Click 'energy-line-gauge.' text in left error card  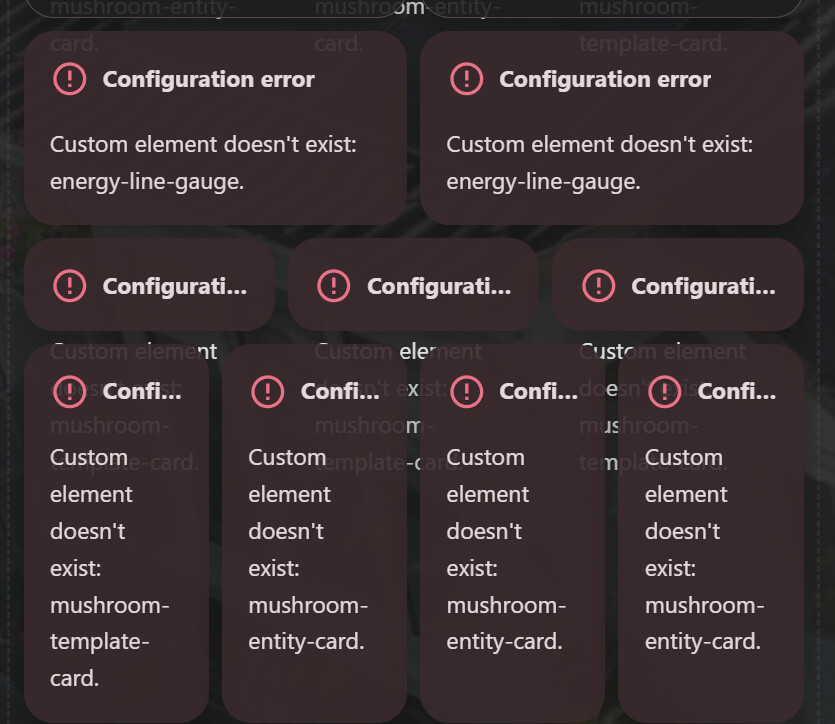[147, 182]
